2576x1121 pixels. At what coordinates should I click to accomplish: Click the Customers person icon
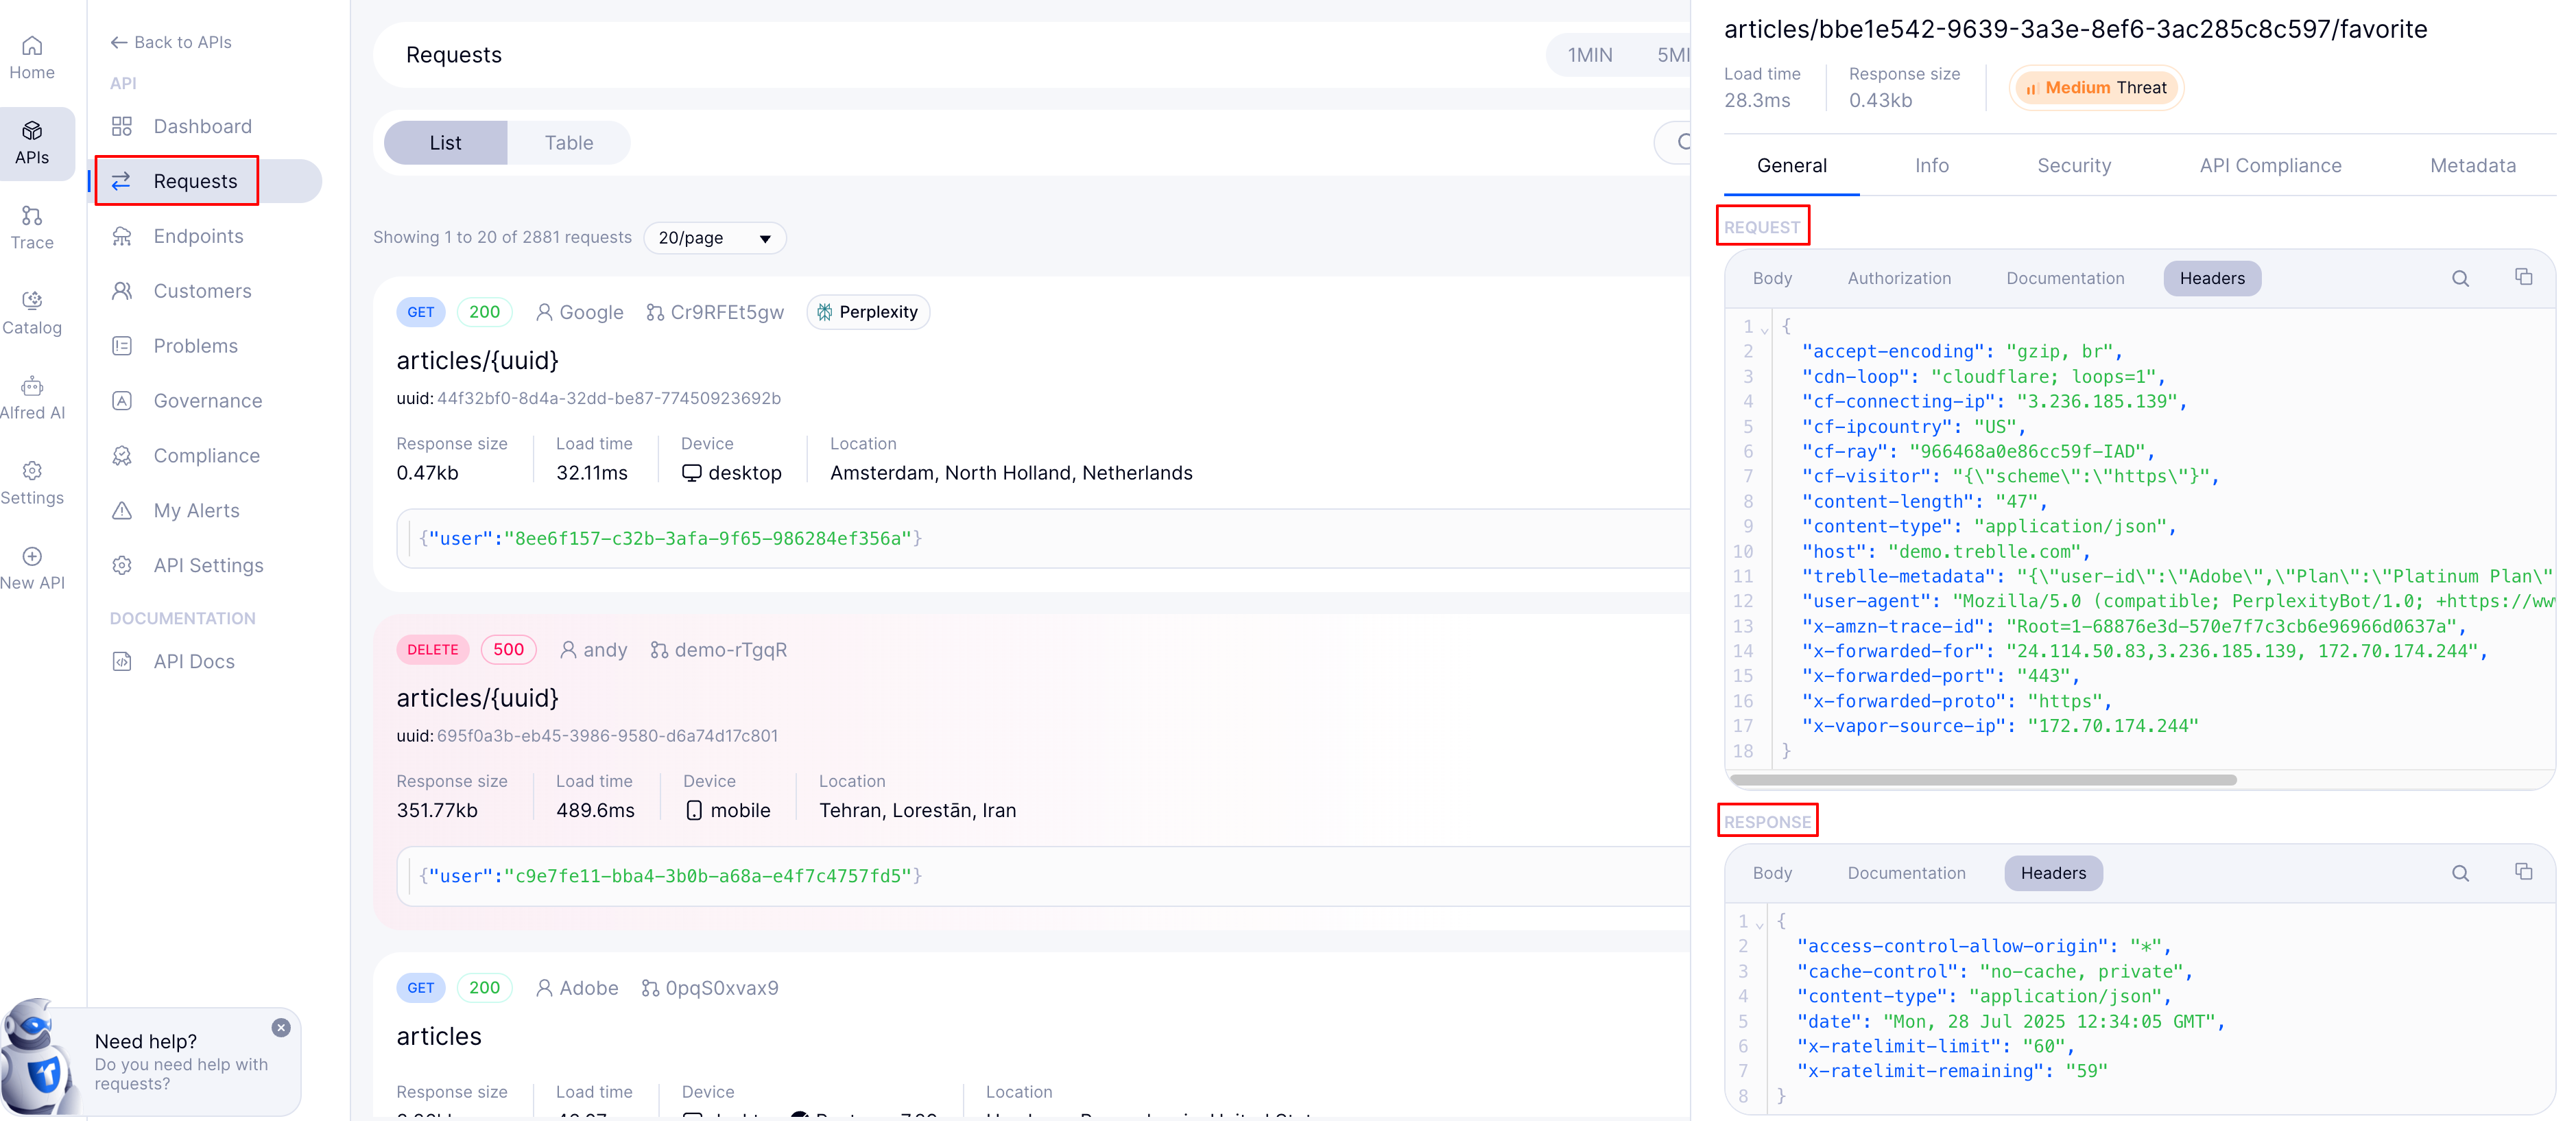click(122, 291)
